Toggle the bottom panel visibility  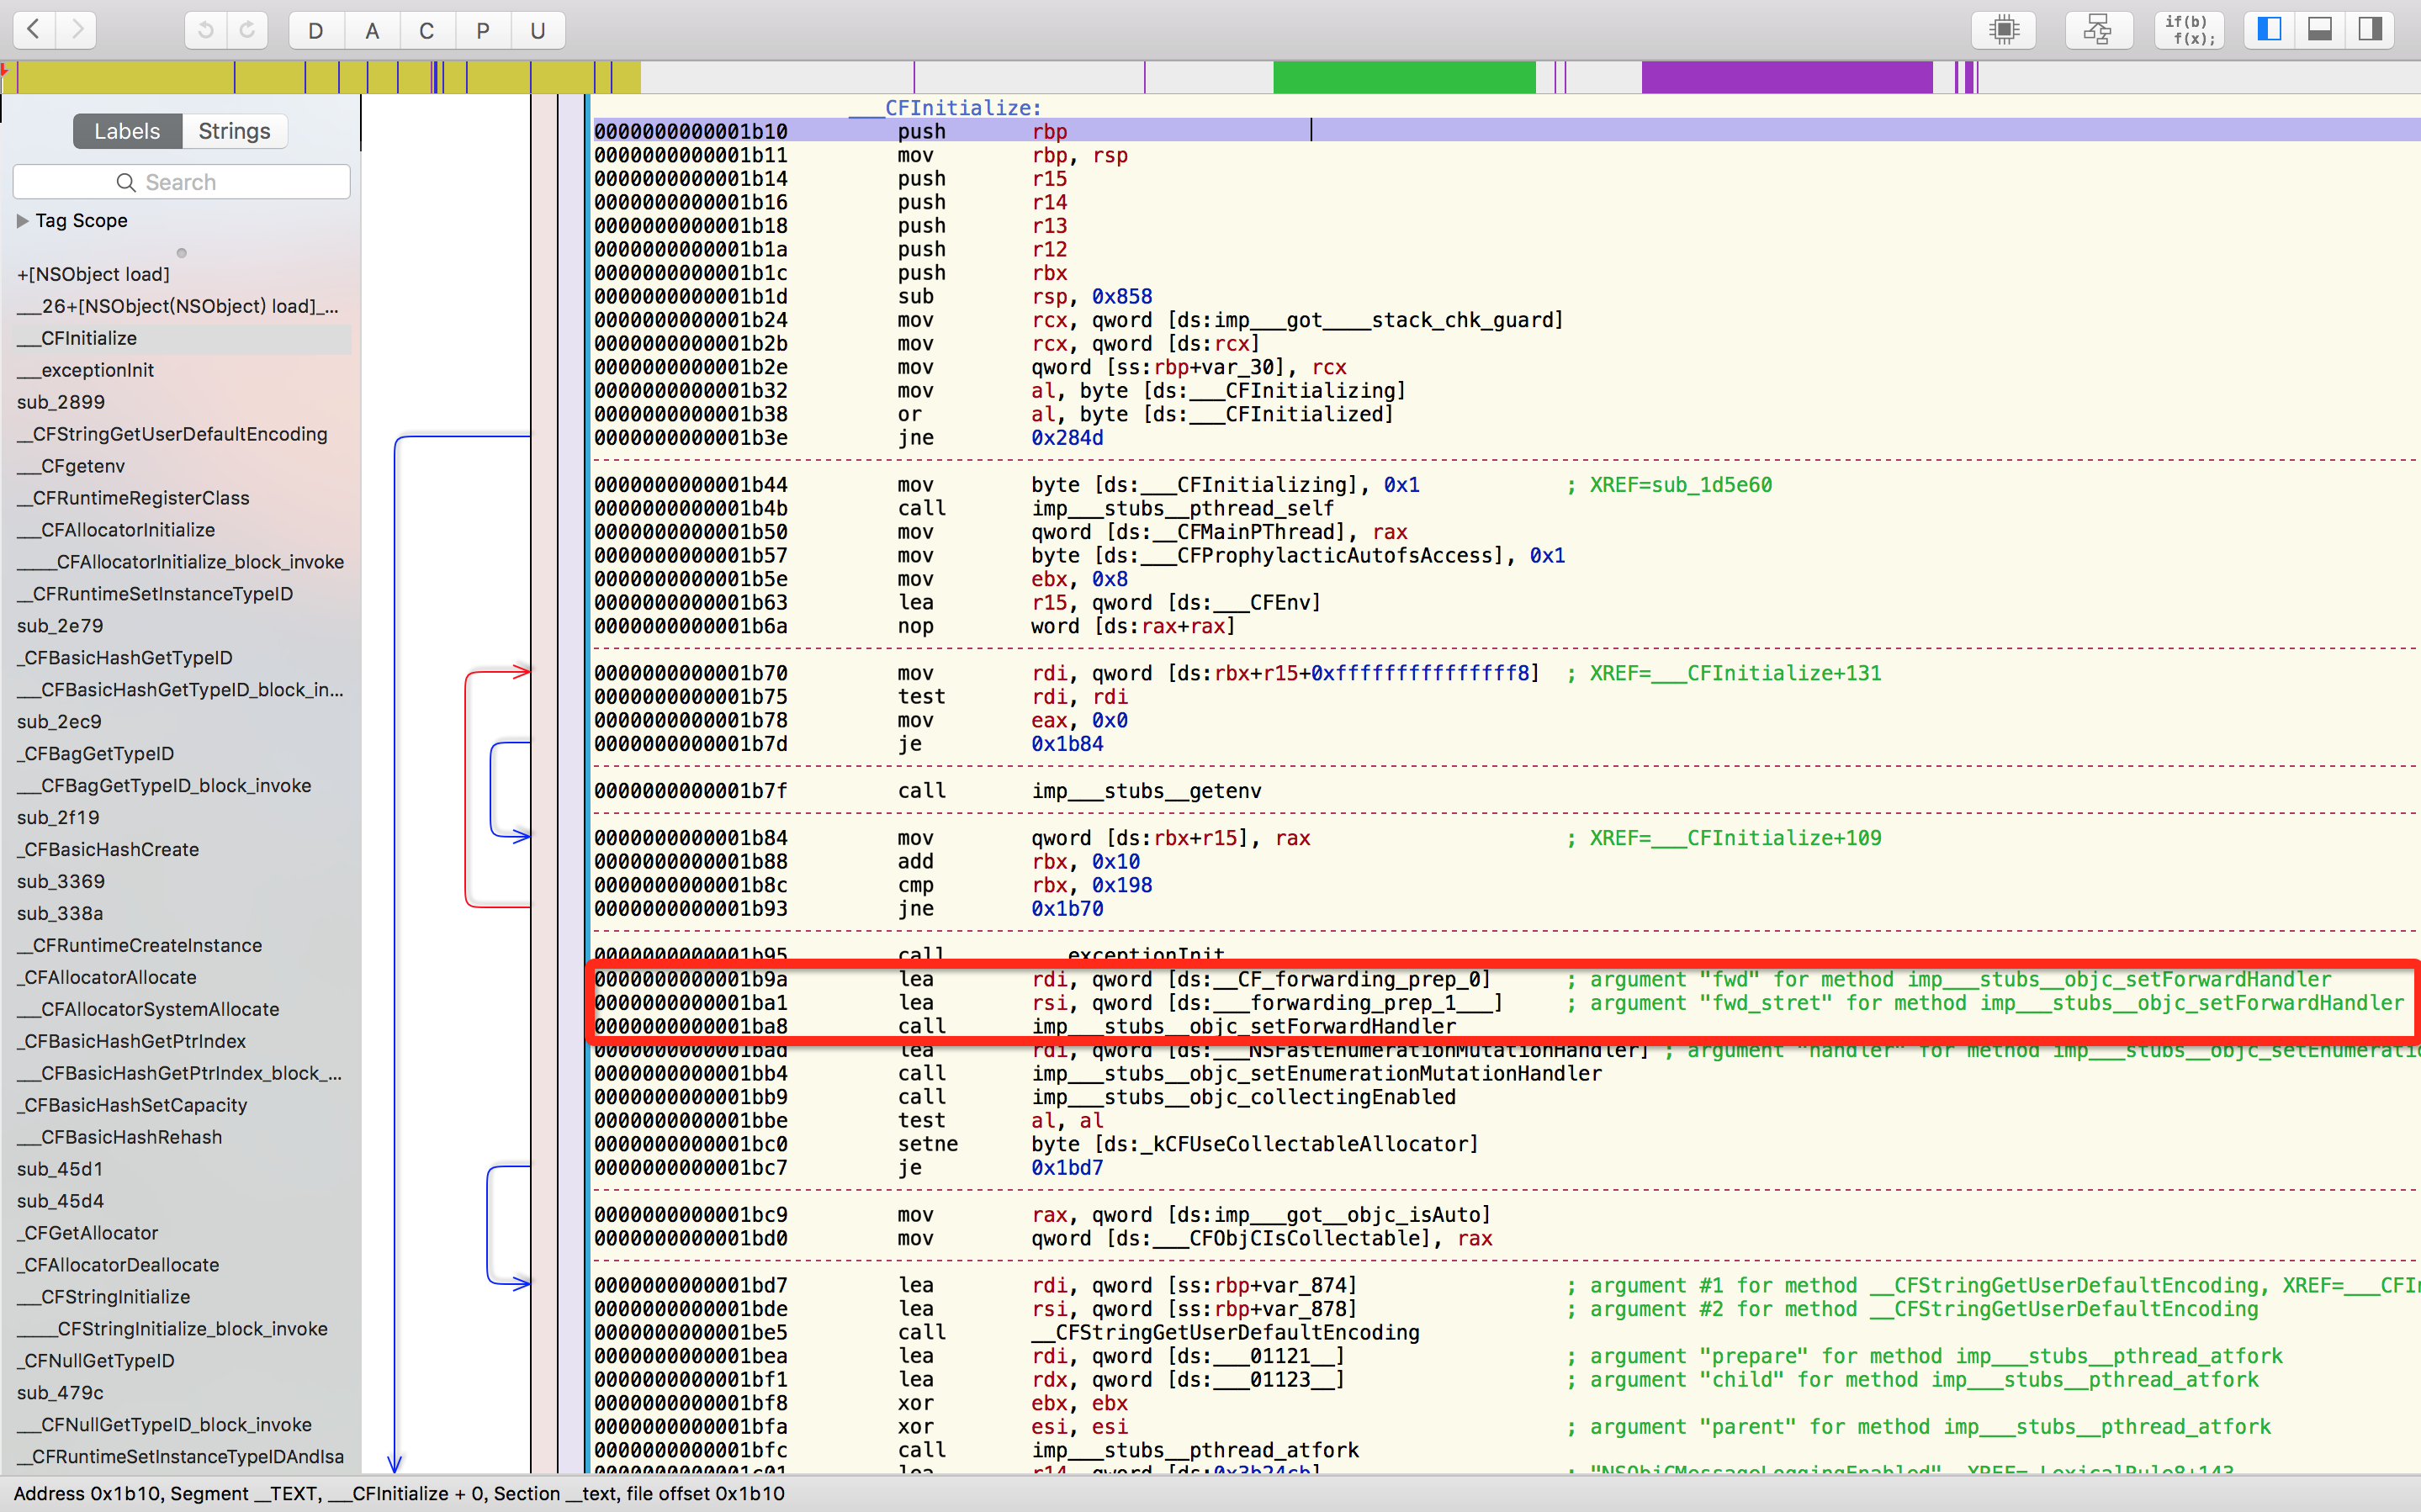[2320, 30]
